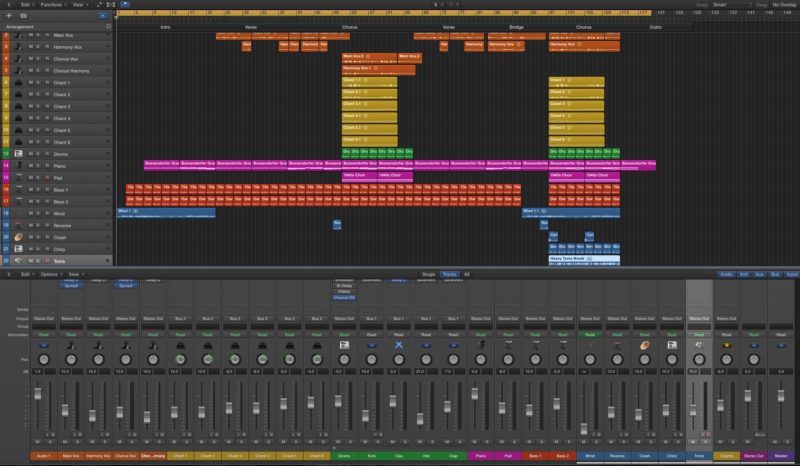The image size is (800, 466).
Task: Open the mixer Edit dropdown menu
Action: click(27, 275)
